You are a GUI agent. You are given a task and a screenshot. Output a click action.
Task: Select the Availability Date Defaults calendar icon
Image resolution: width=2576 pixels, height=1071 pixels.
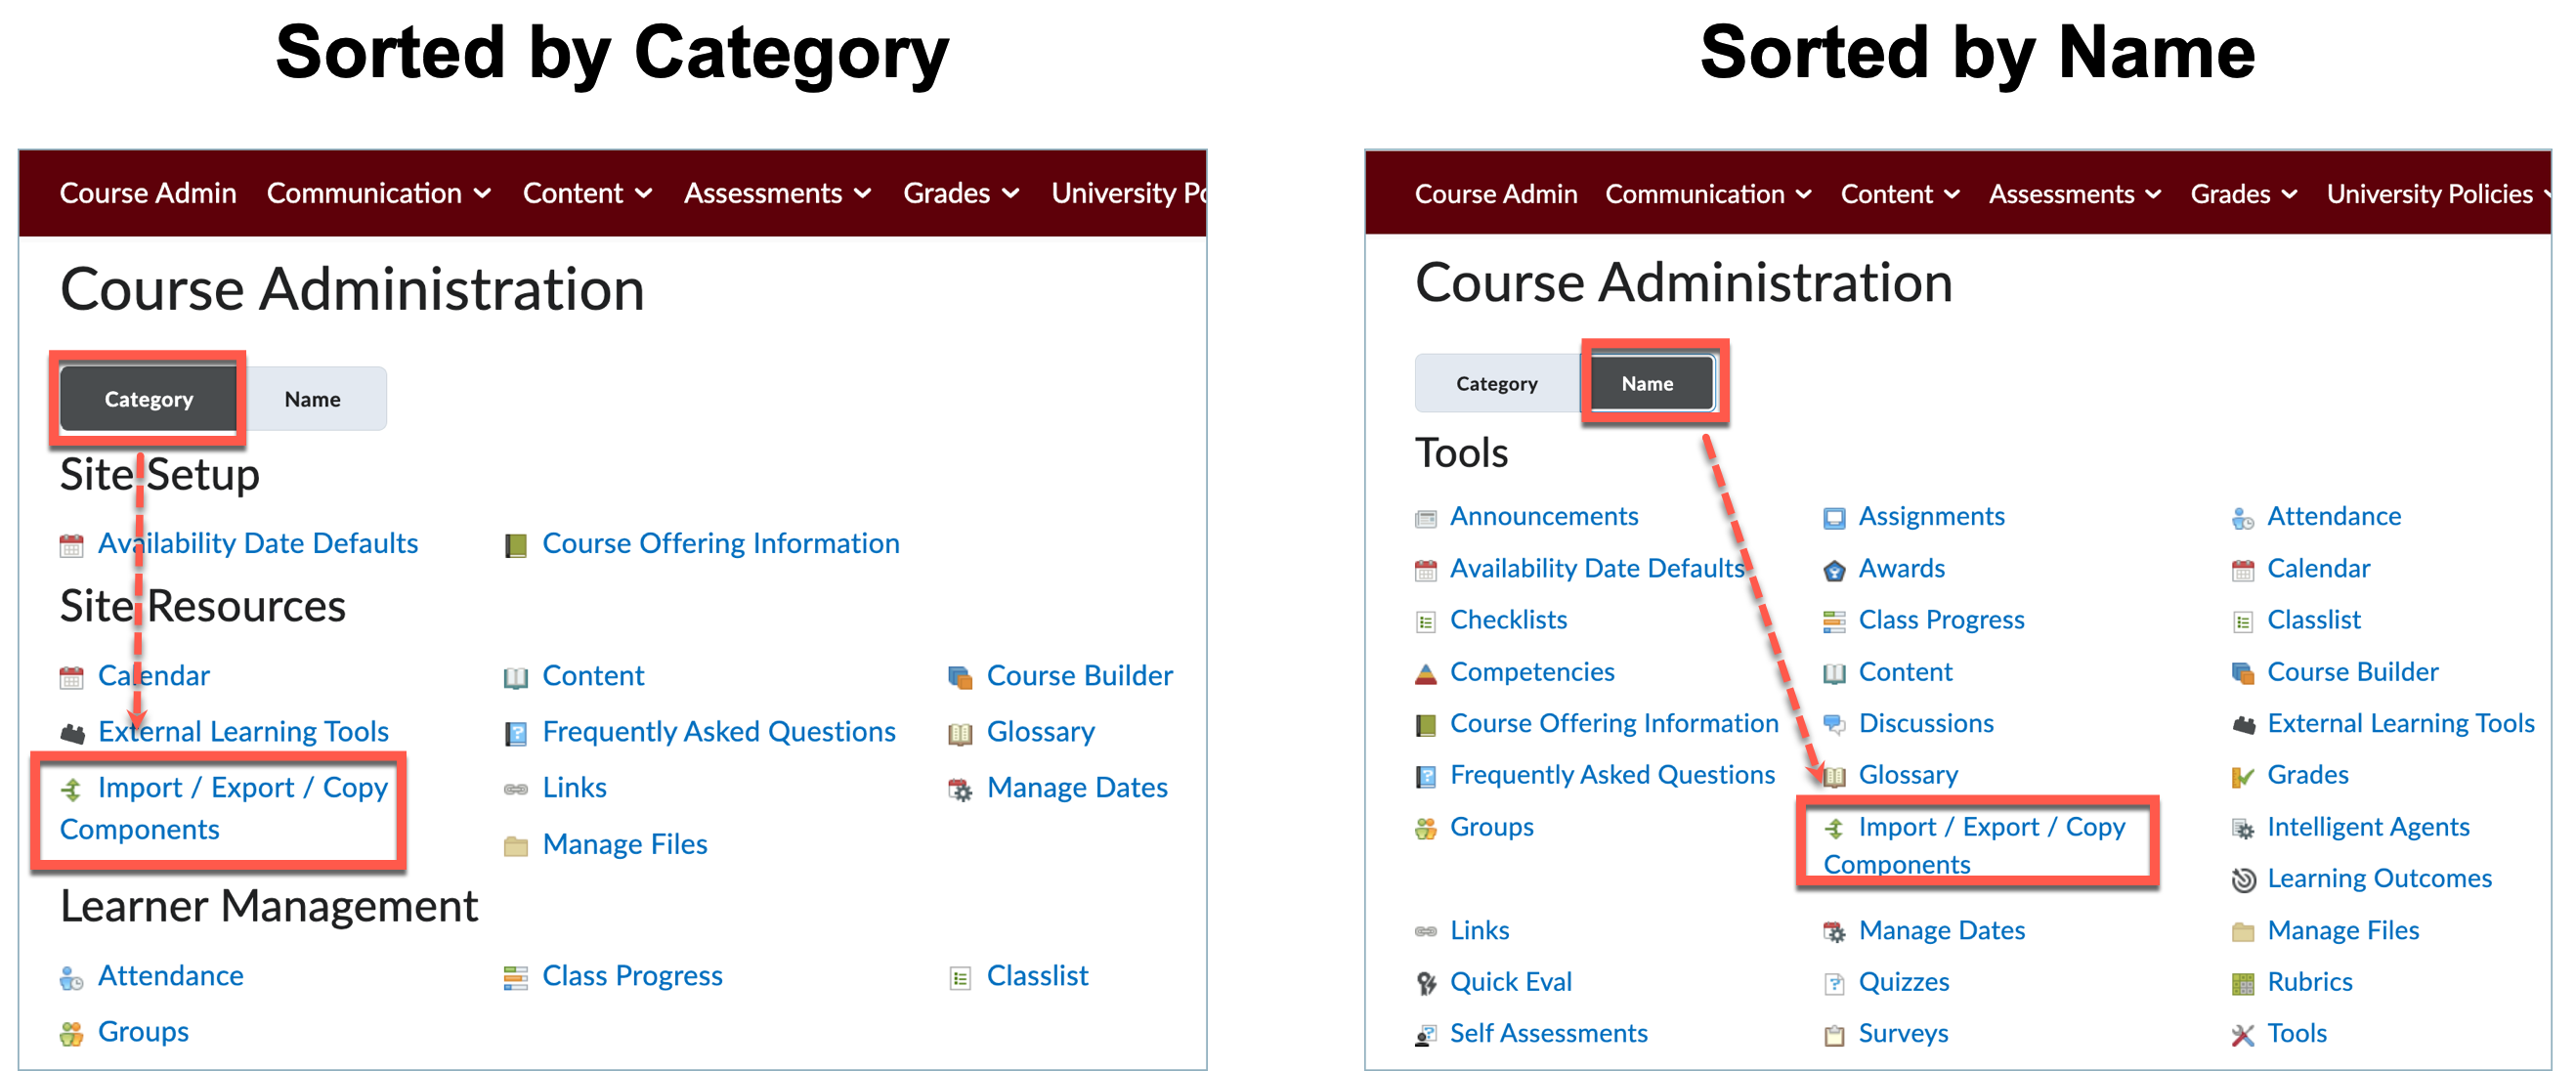(x=70, y=545)
